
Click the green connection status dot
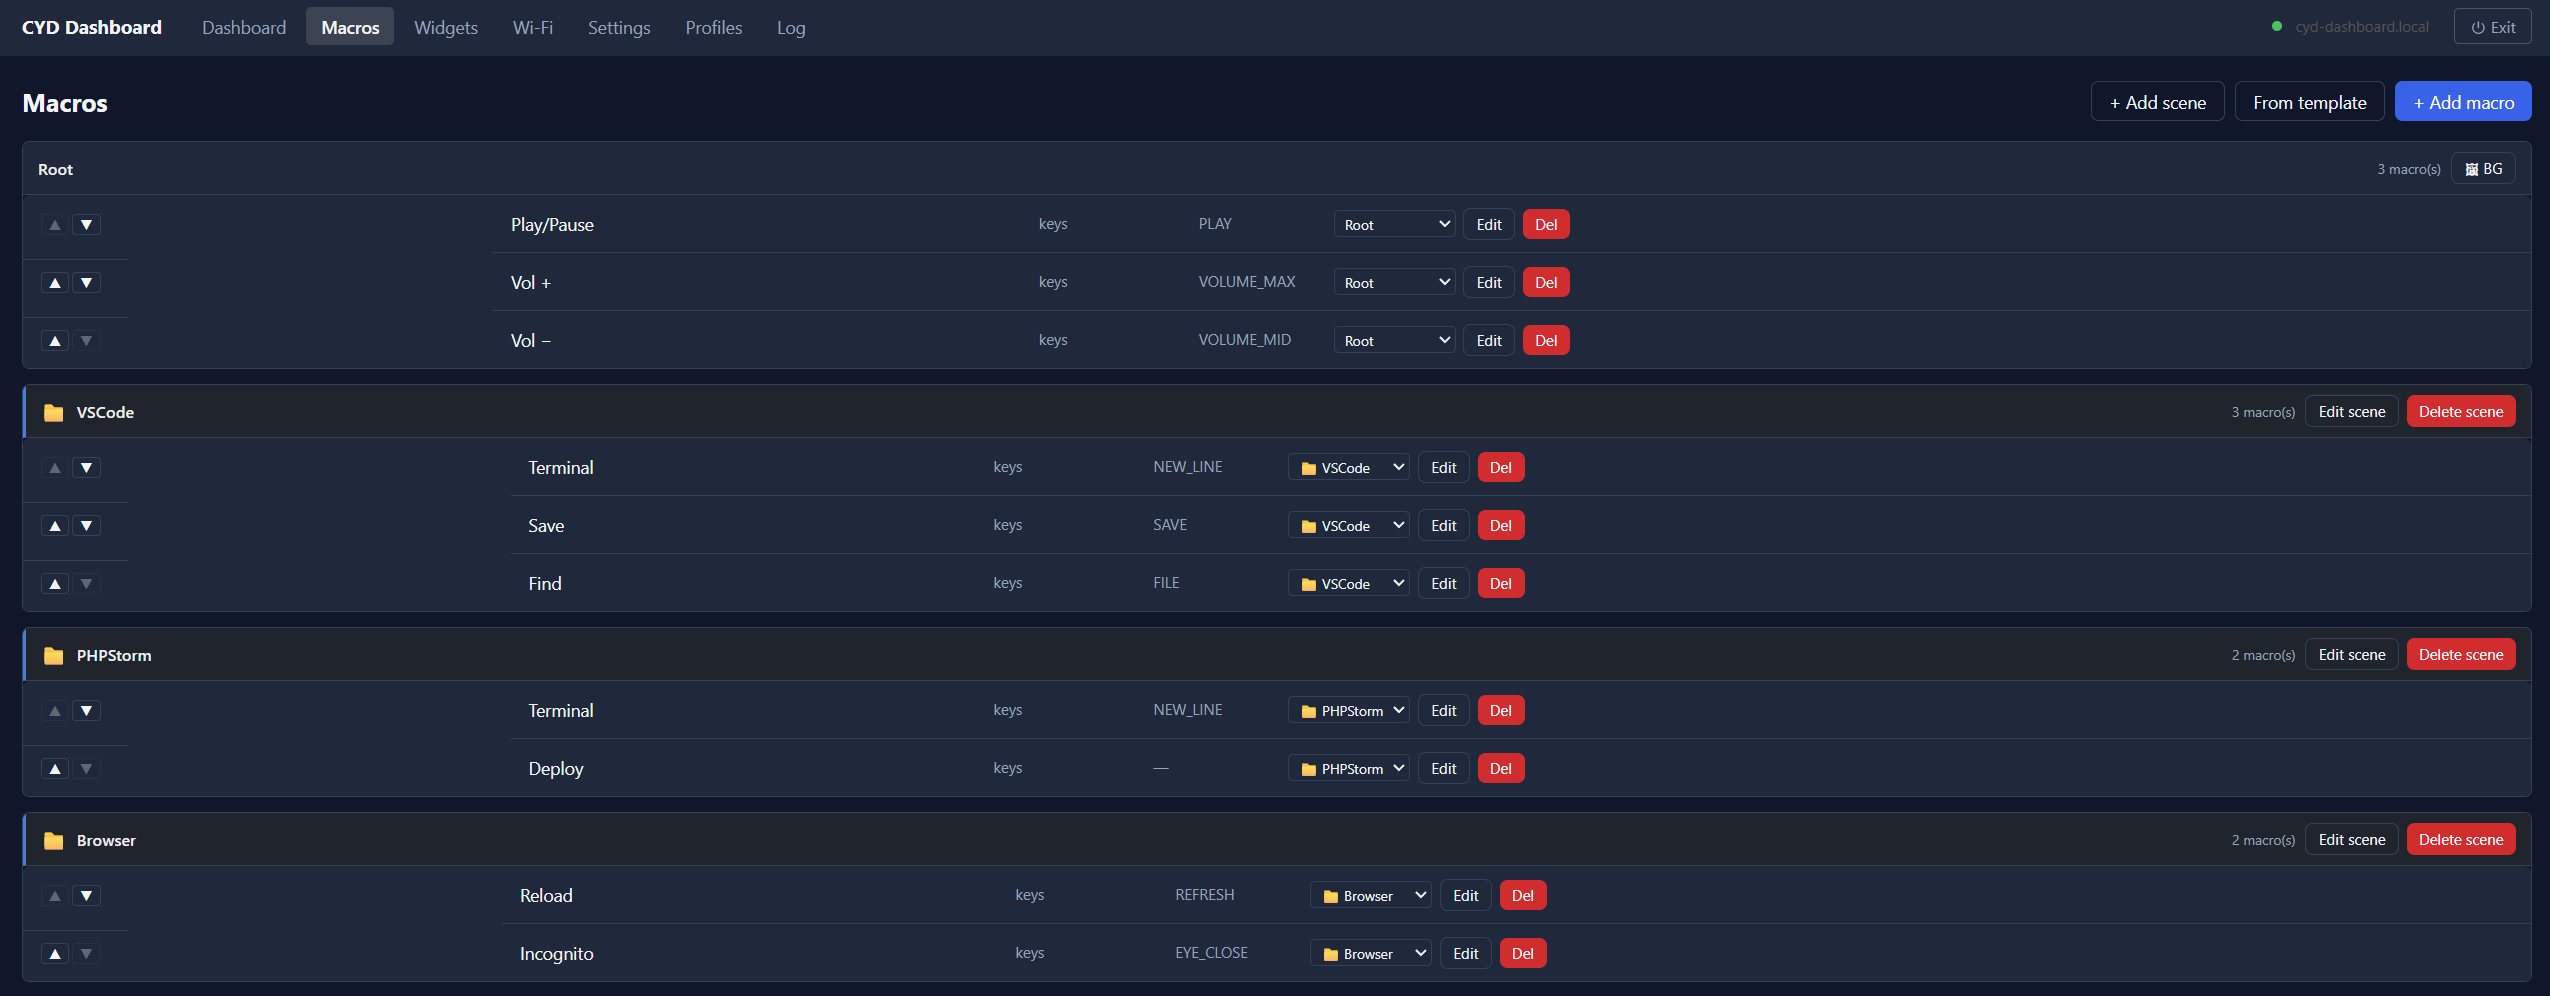coord(2277,27)
